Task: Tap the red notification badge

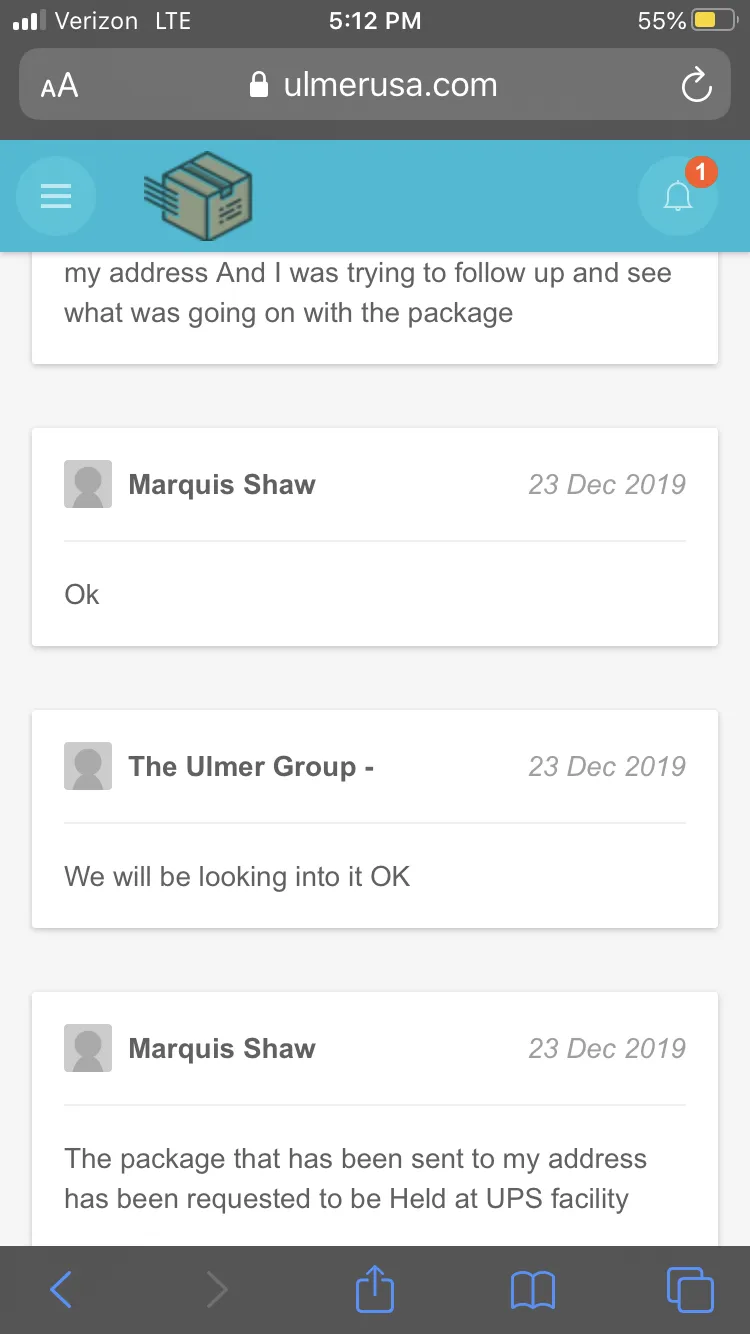Action: [x=701, y=172]
